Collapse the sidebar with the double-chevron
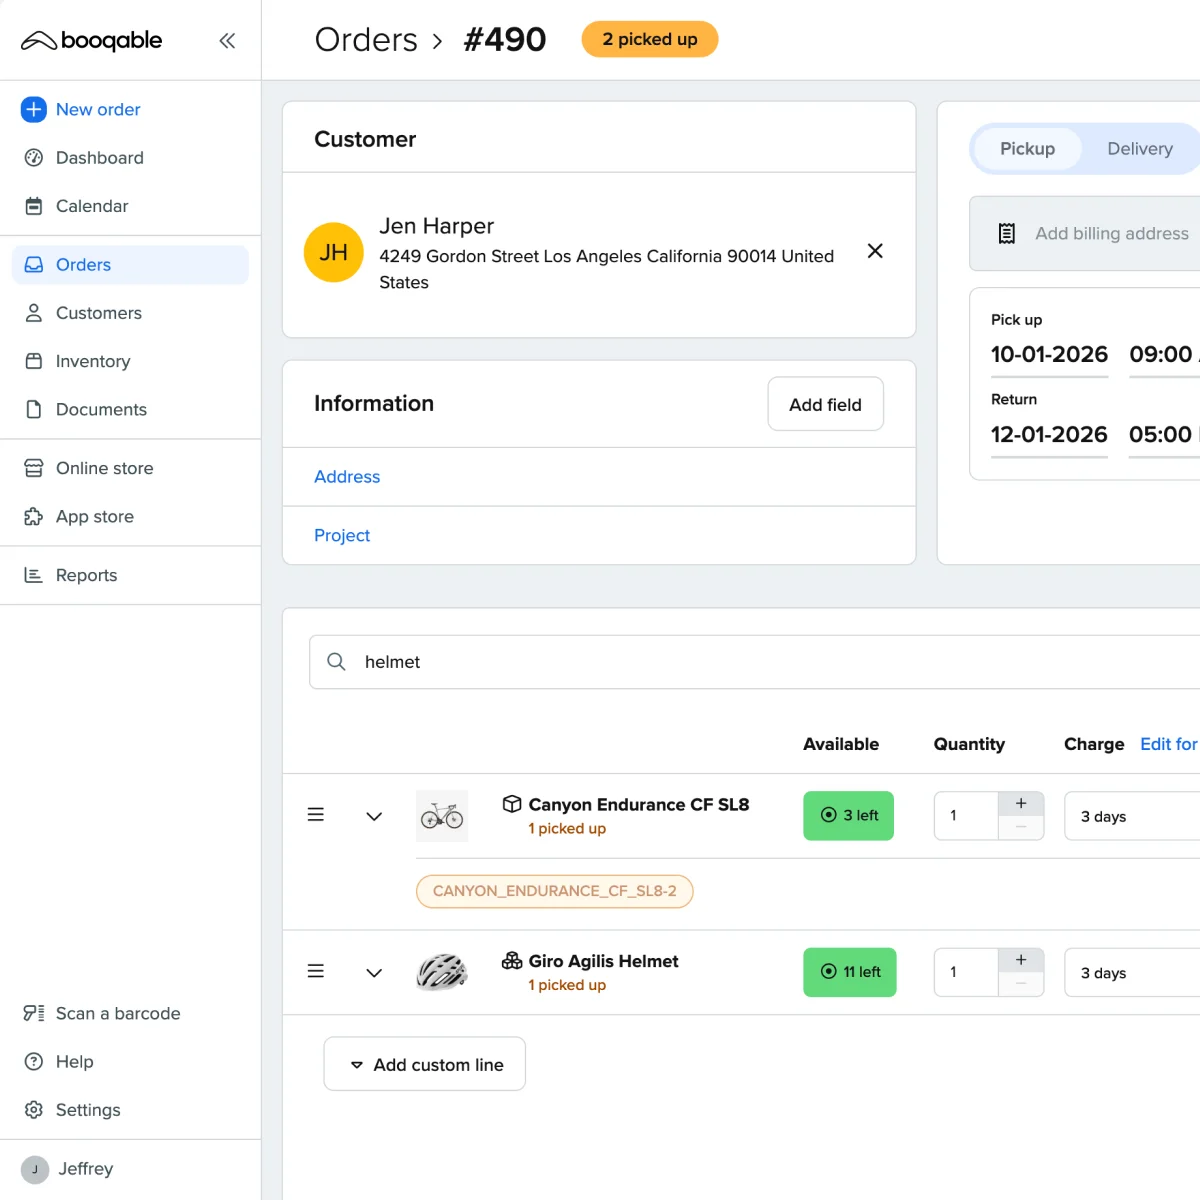Image resolution: width=1200 pixels, height=1200 pixels. click(227, 40)
